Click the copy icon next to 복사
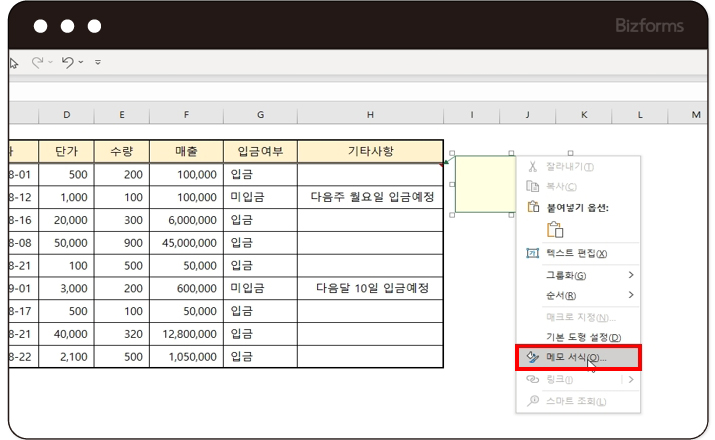Viewport: 715px width, 440px height. [533, 187]
